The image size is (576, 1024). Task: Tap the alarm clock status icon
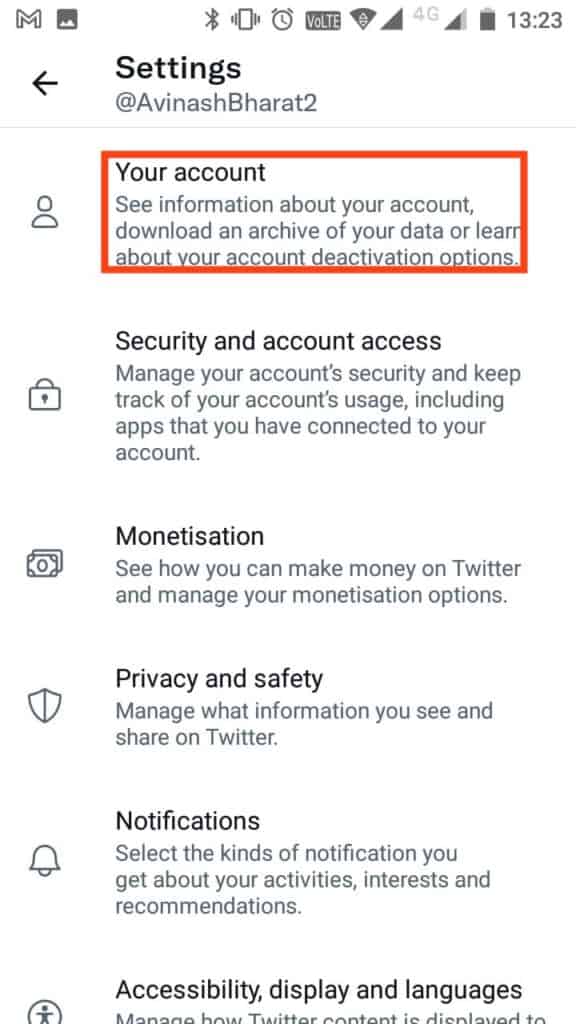pyautogui.click(x=283, y=20)
